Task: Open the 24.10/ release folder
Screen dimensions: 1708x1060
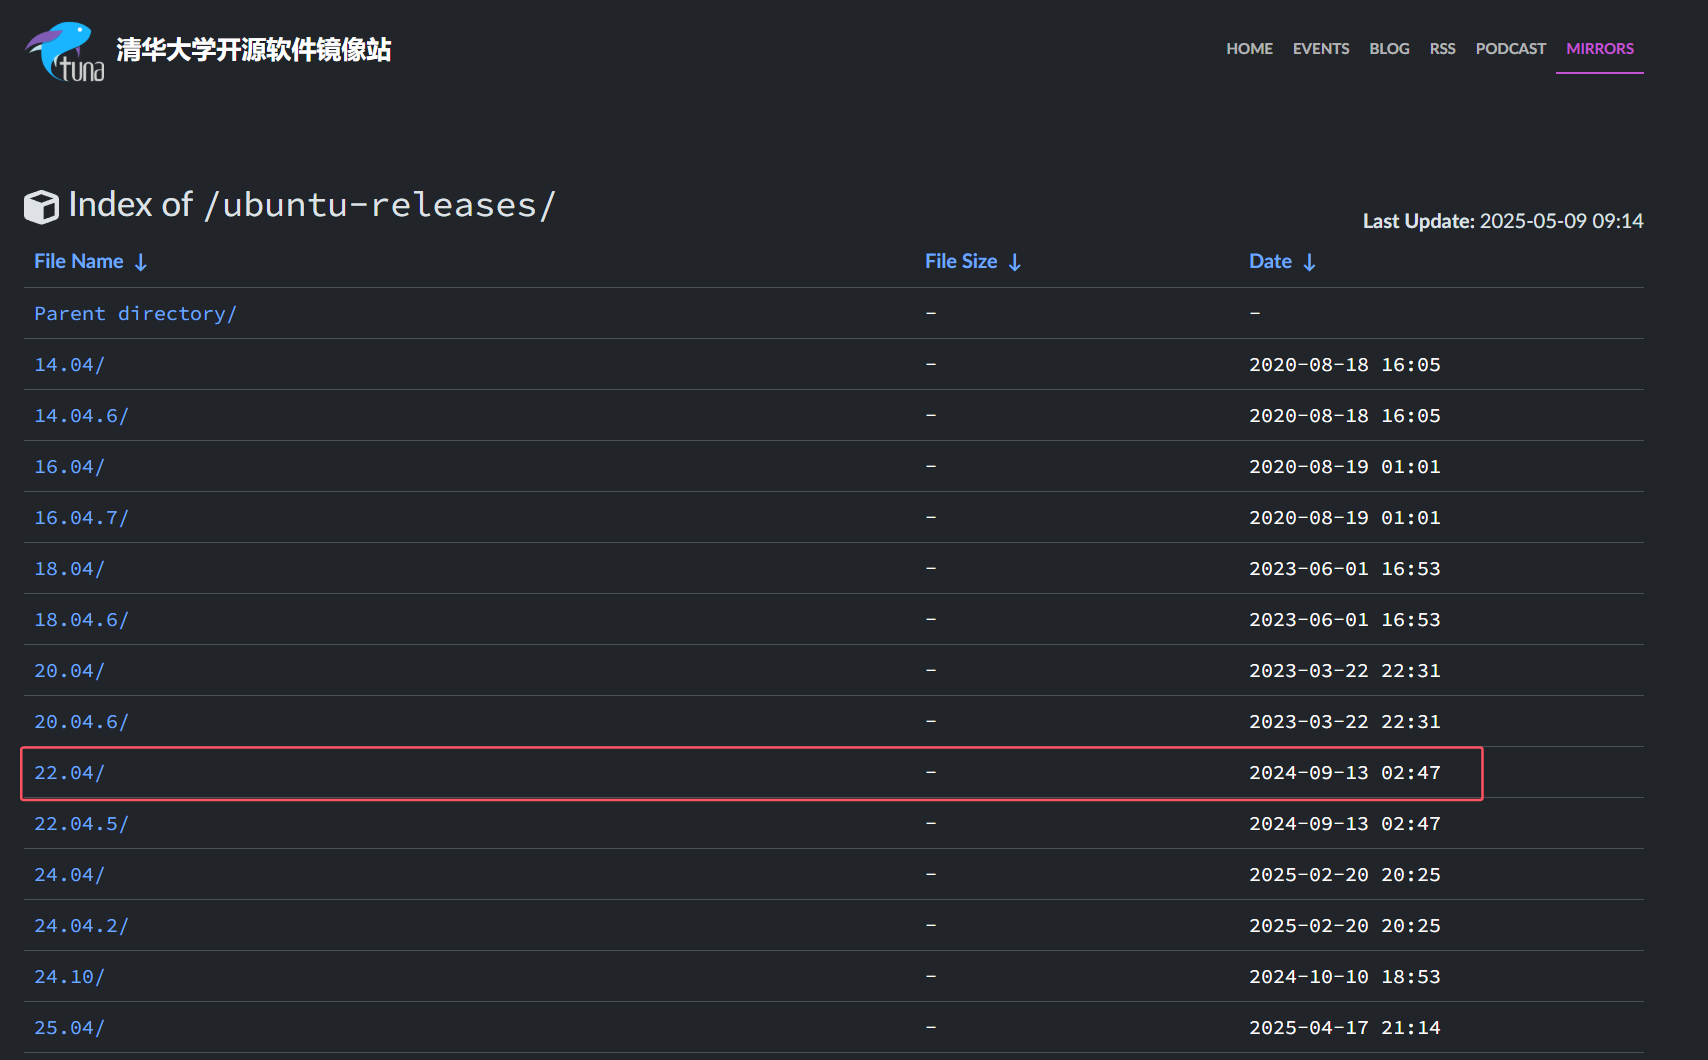Action: 68,976
